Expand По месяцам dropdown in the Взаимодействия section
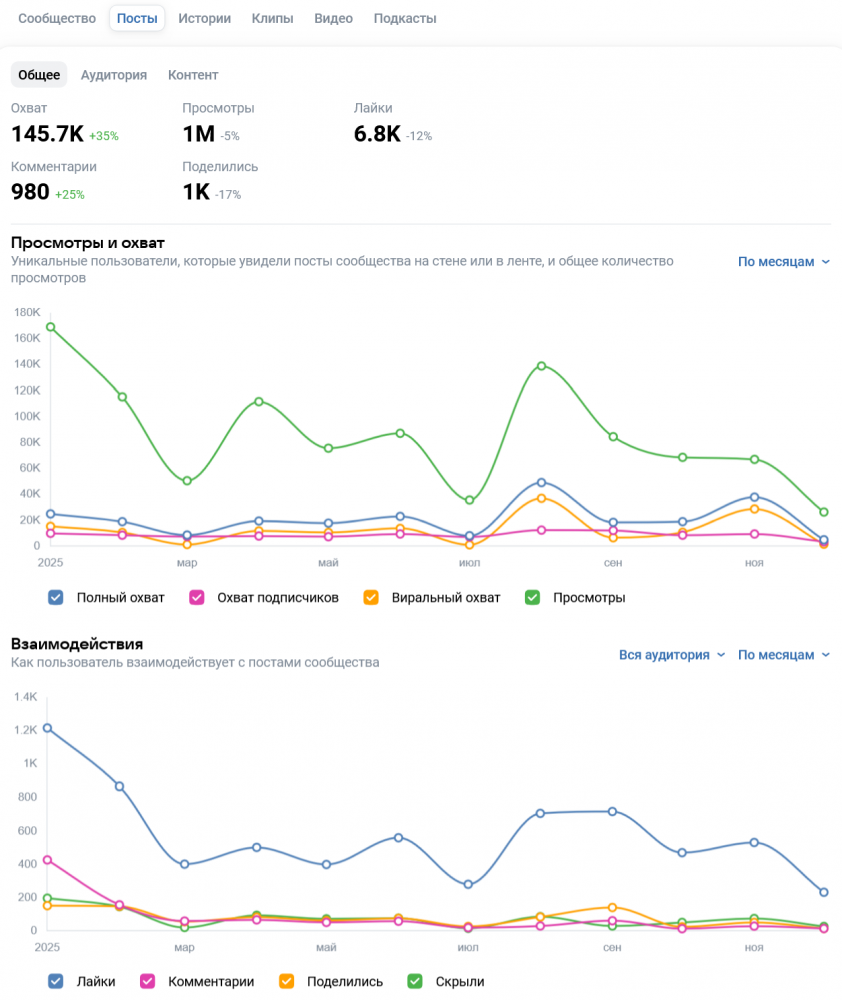This screenshot has width=842, height=1000. coord(784,655)
